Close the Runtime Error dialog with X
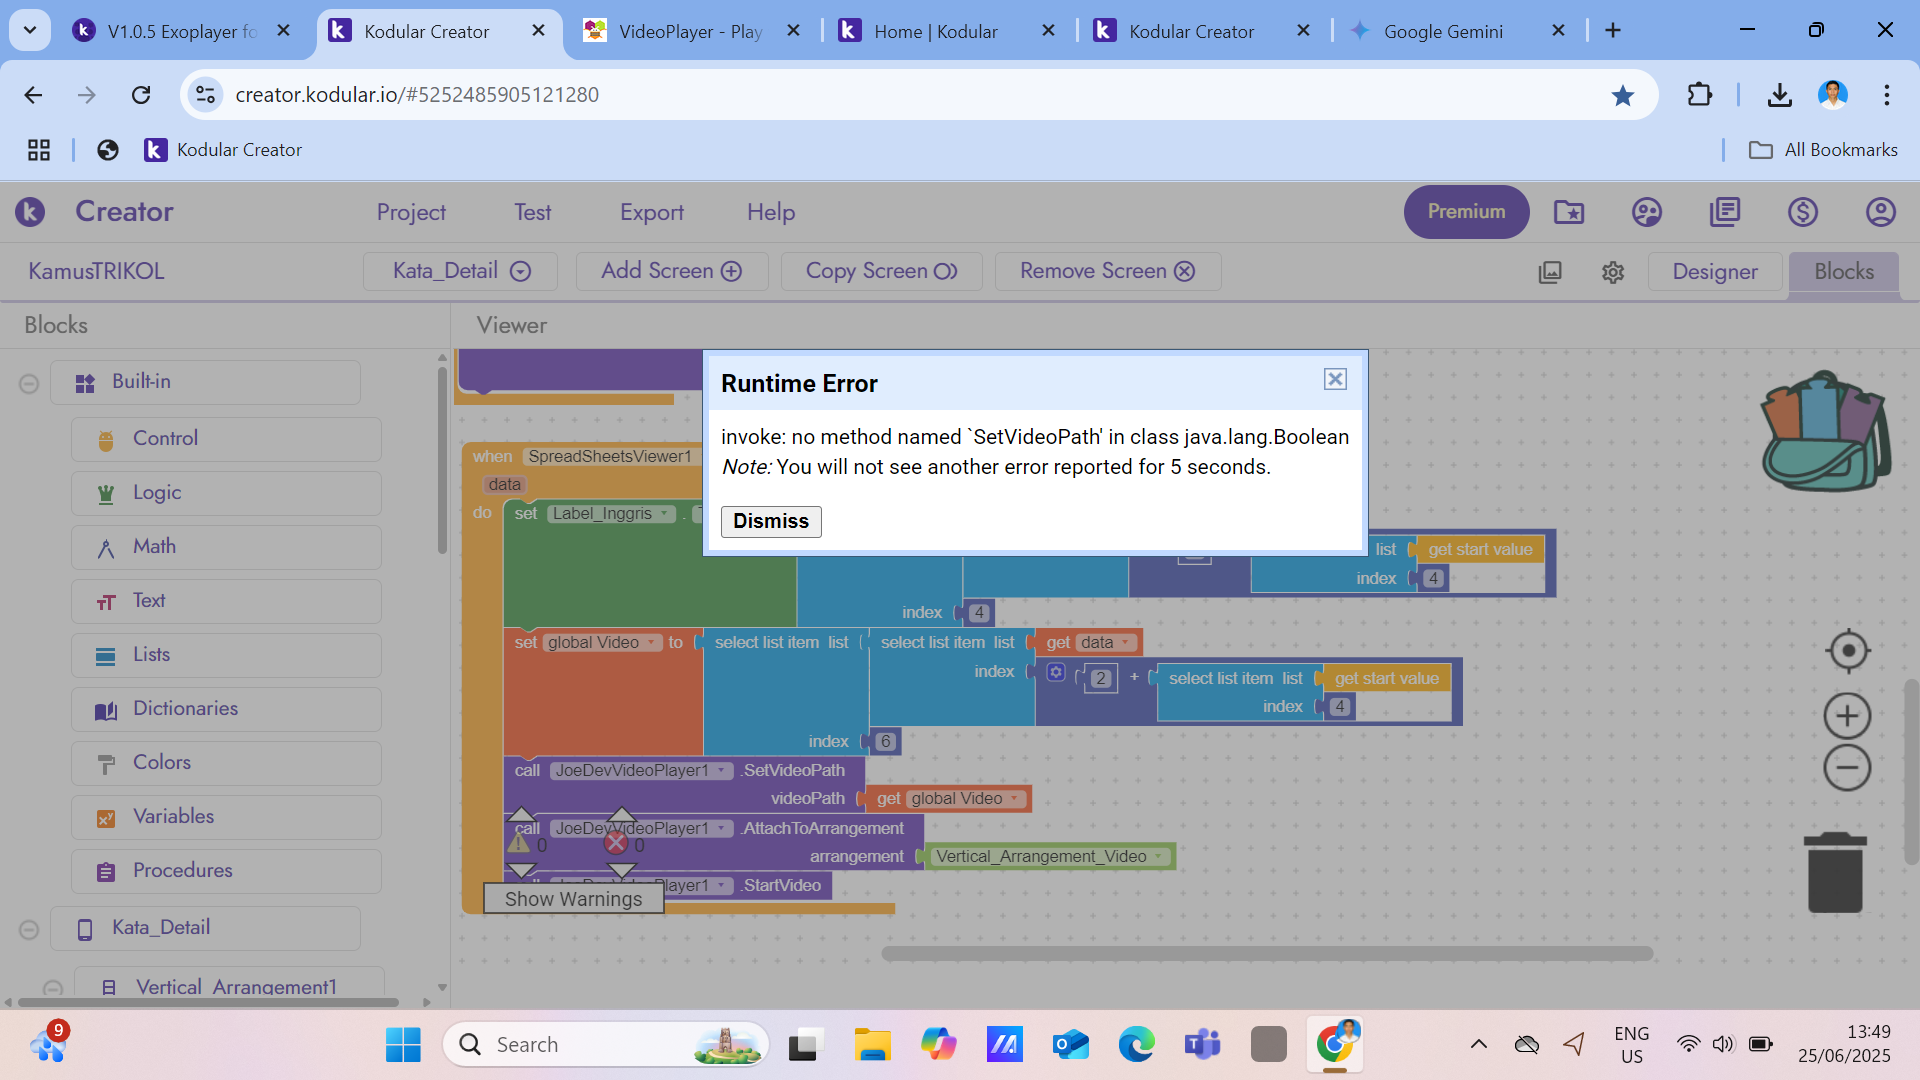This screenshot has height=1080, width=1920. 1335,379
